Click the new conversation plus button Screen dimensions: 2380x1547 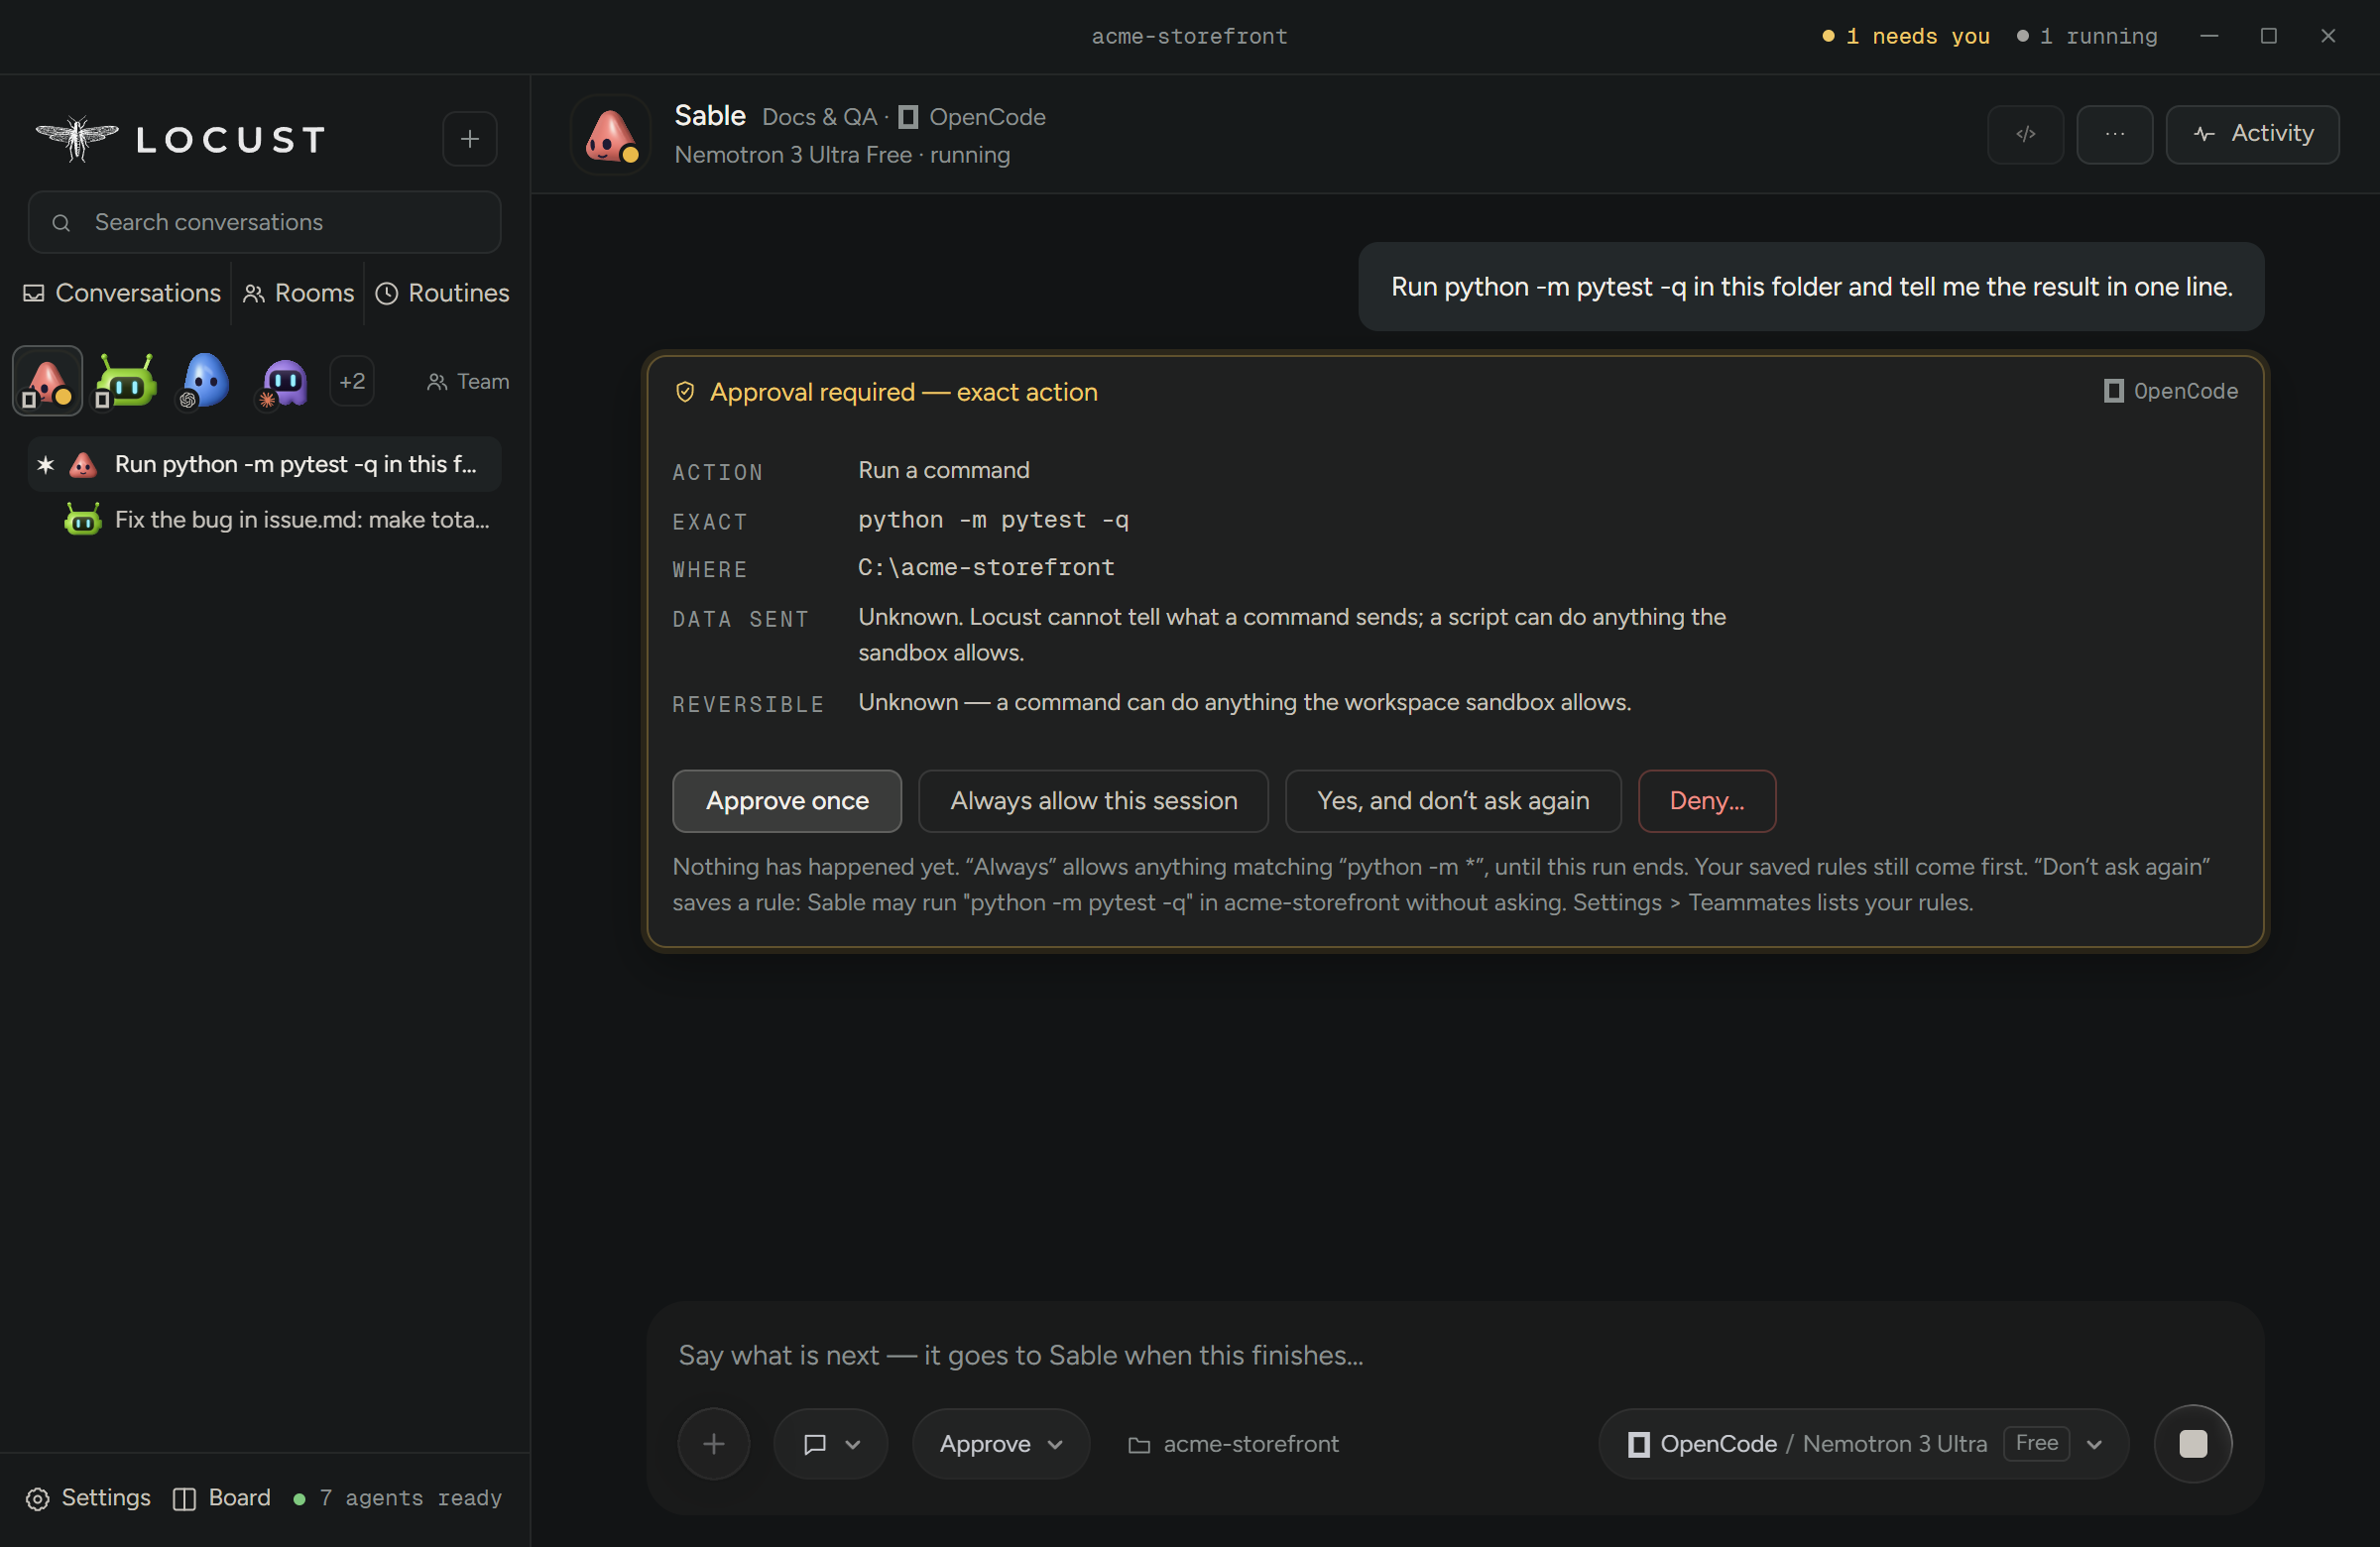tap(469, 139)
